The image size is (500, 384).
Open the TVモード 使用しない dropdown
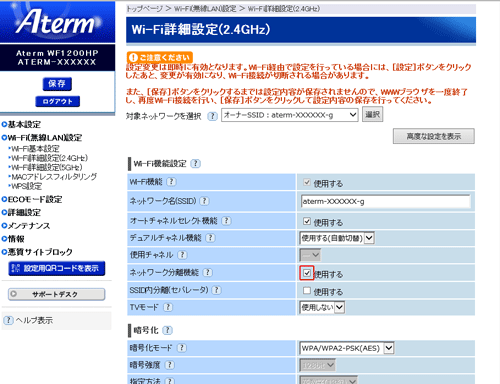(322, 307)
